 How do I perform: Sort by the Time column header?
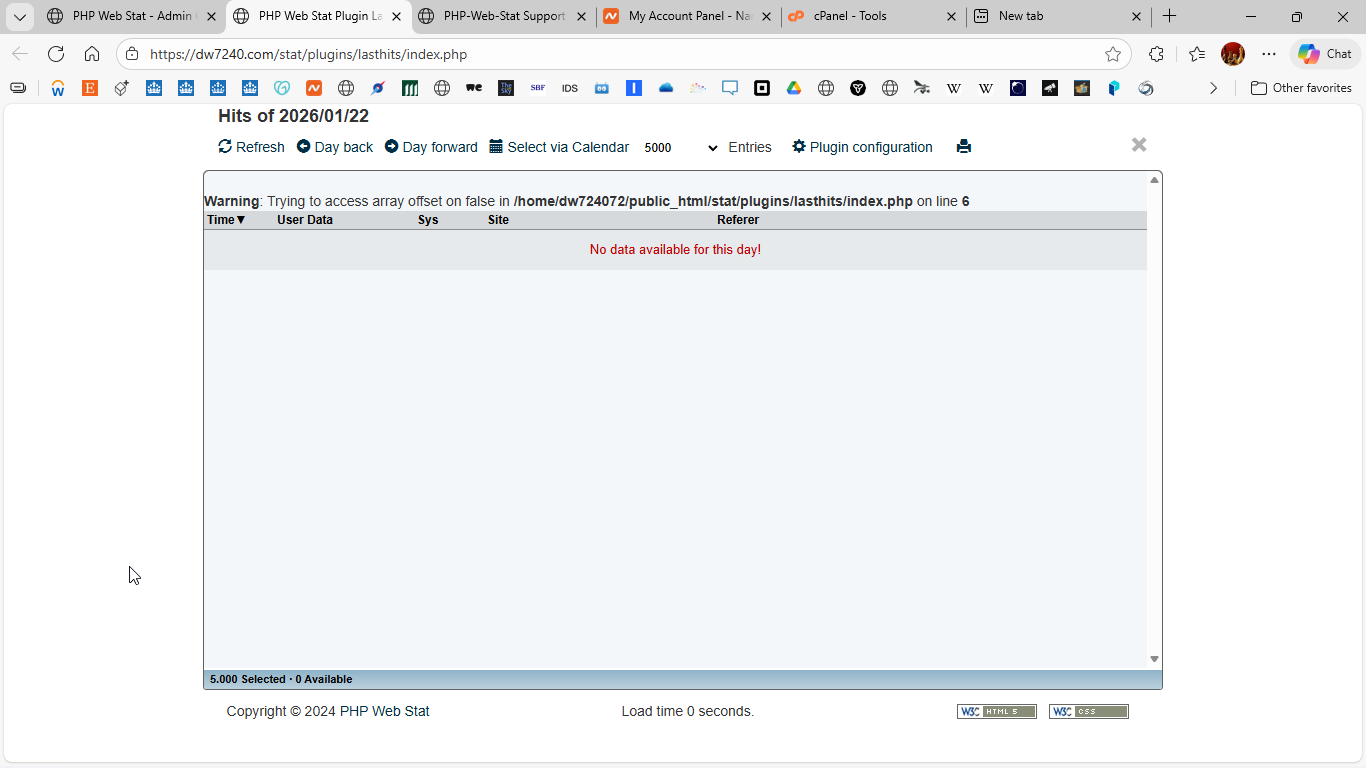[x=226, y=220]
